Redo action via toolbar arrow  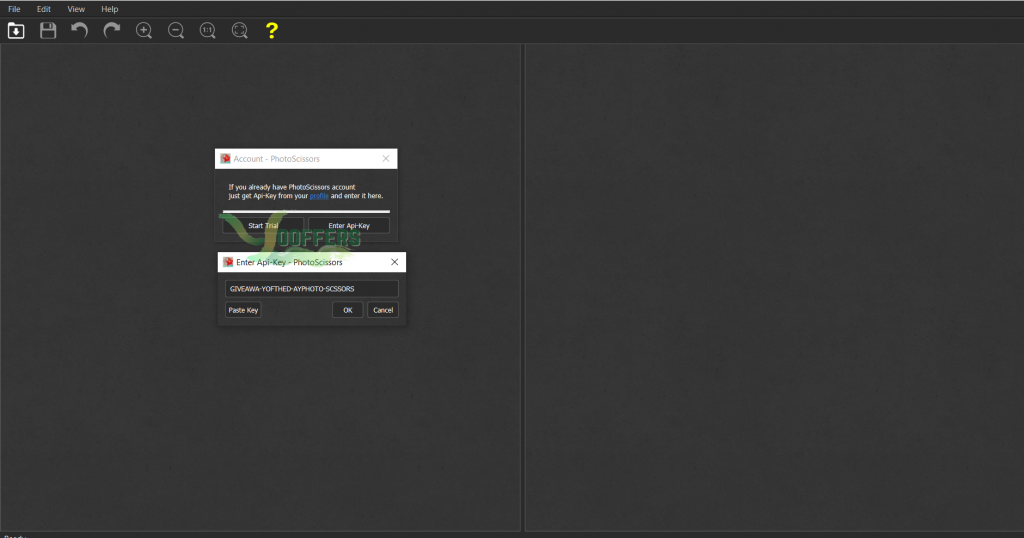112,31
